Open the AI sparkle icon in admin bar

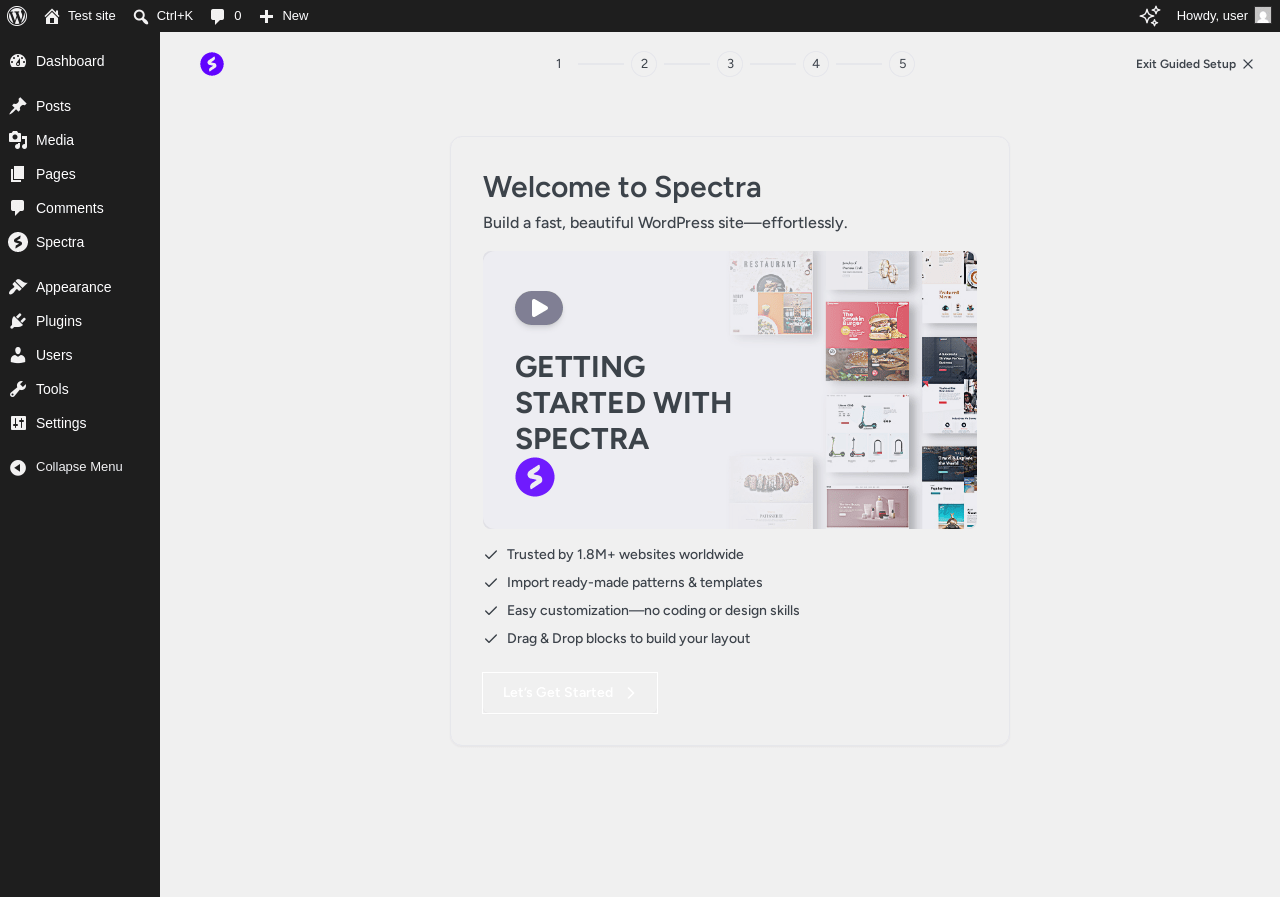[1150, 16]
